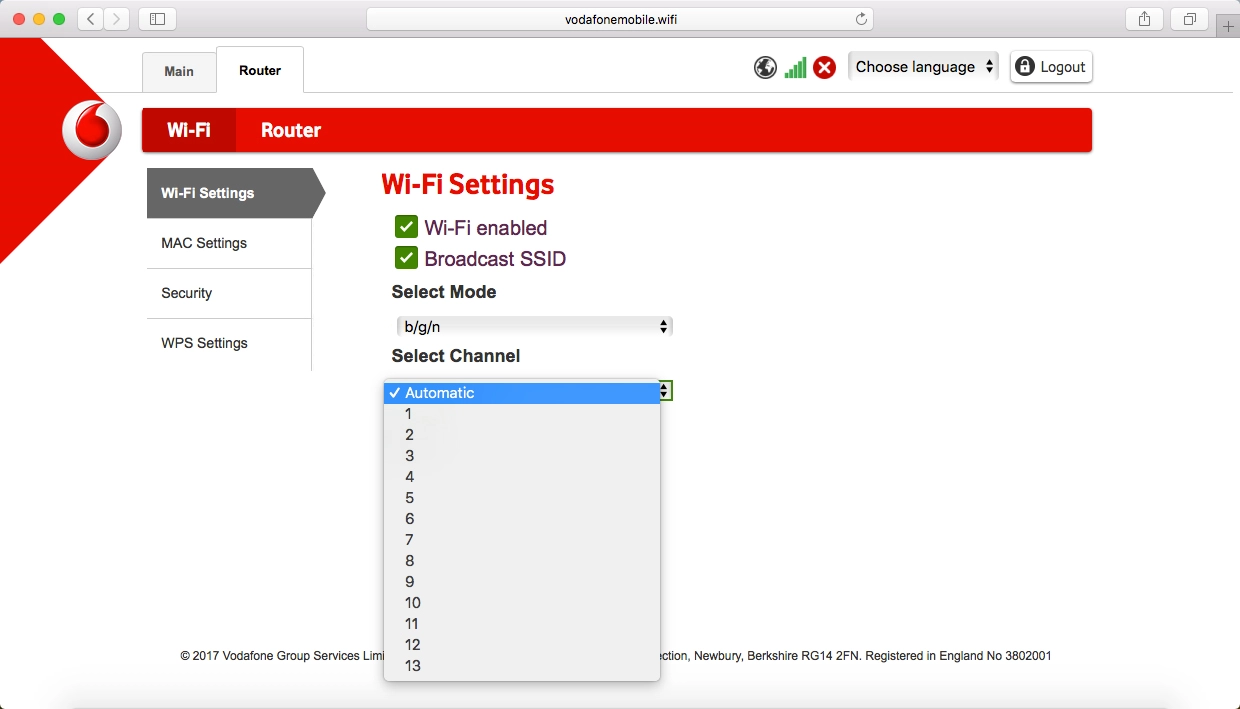This screenshot has width=1240, height=709.
Task: Click the globe network status icon
Action: point(765,67)
